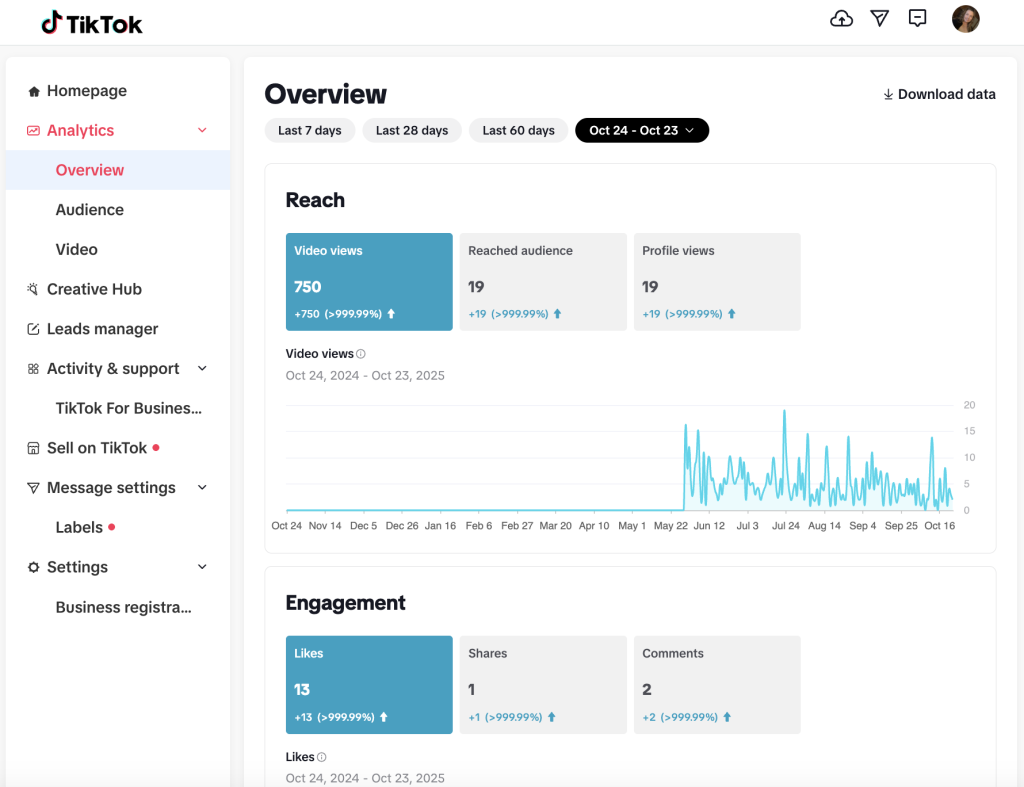1024x787 pixels.
Task: Open the cloud upload icon
Action: pos(841,18)
